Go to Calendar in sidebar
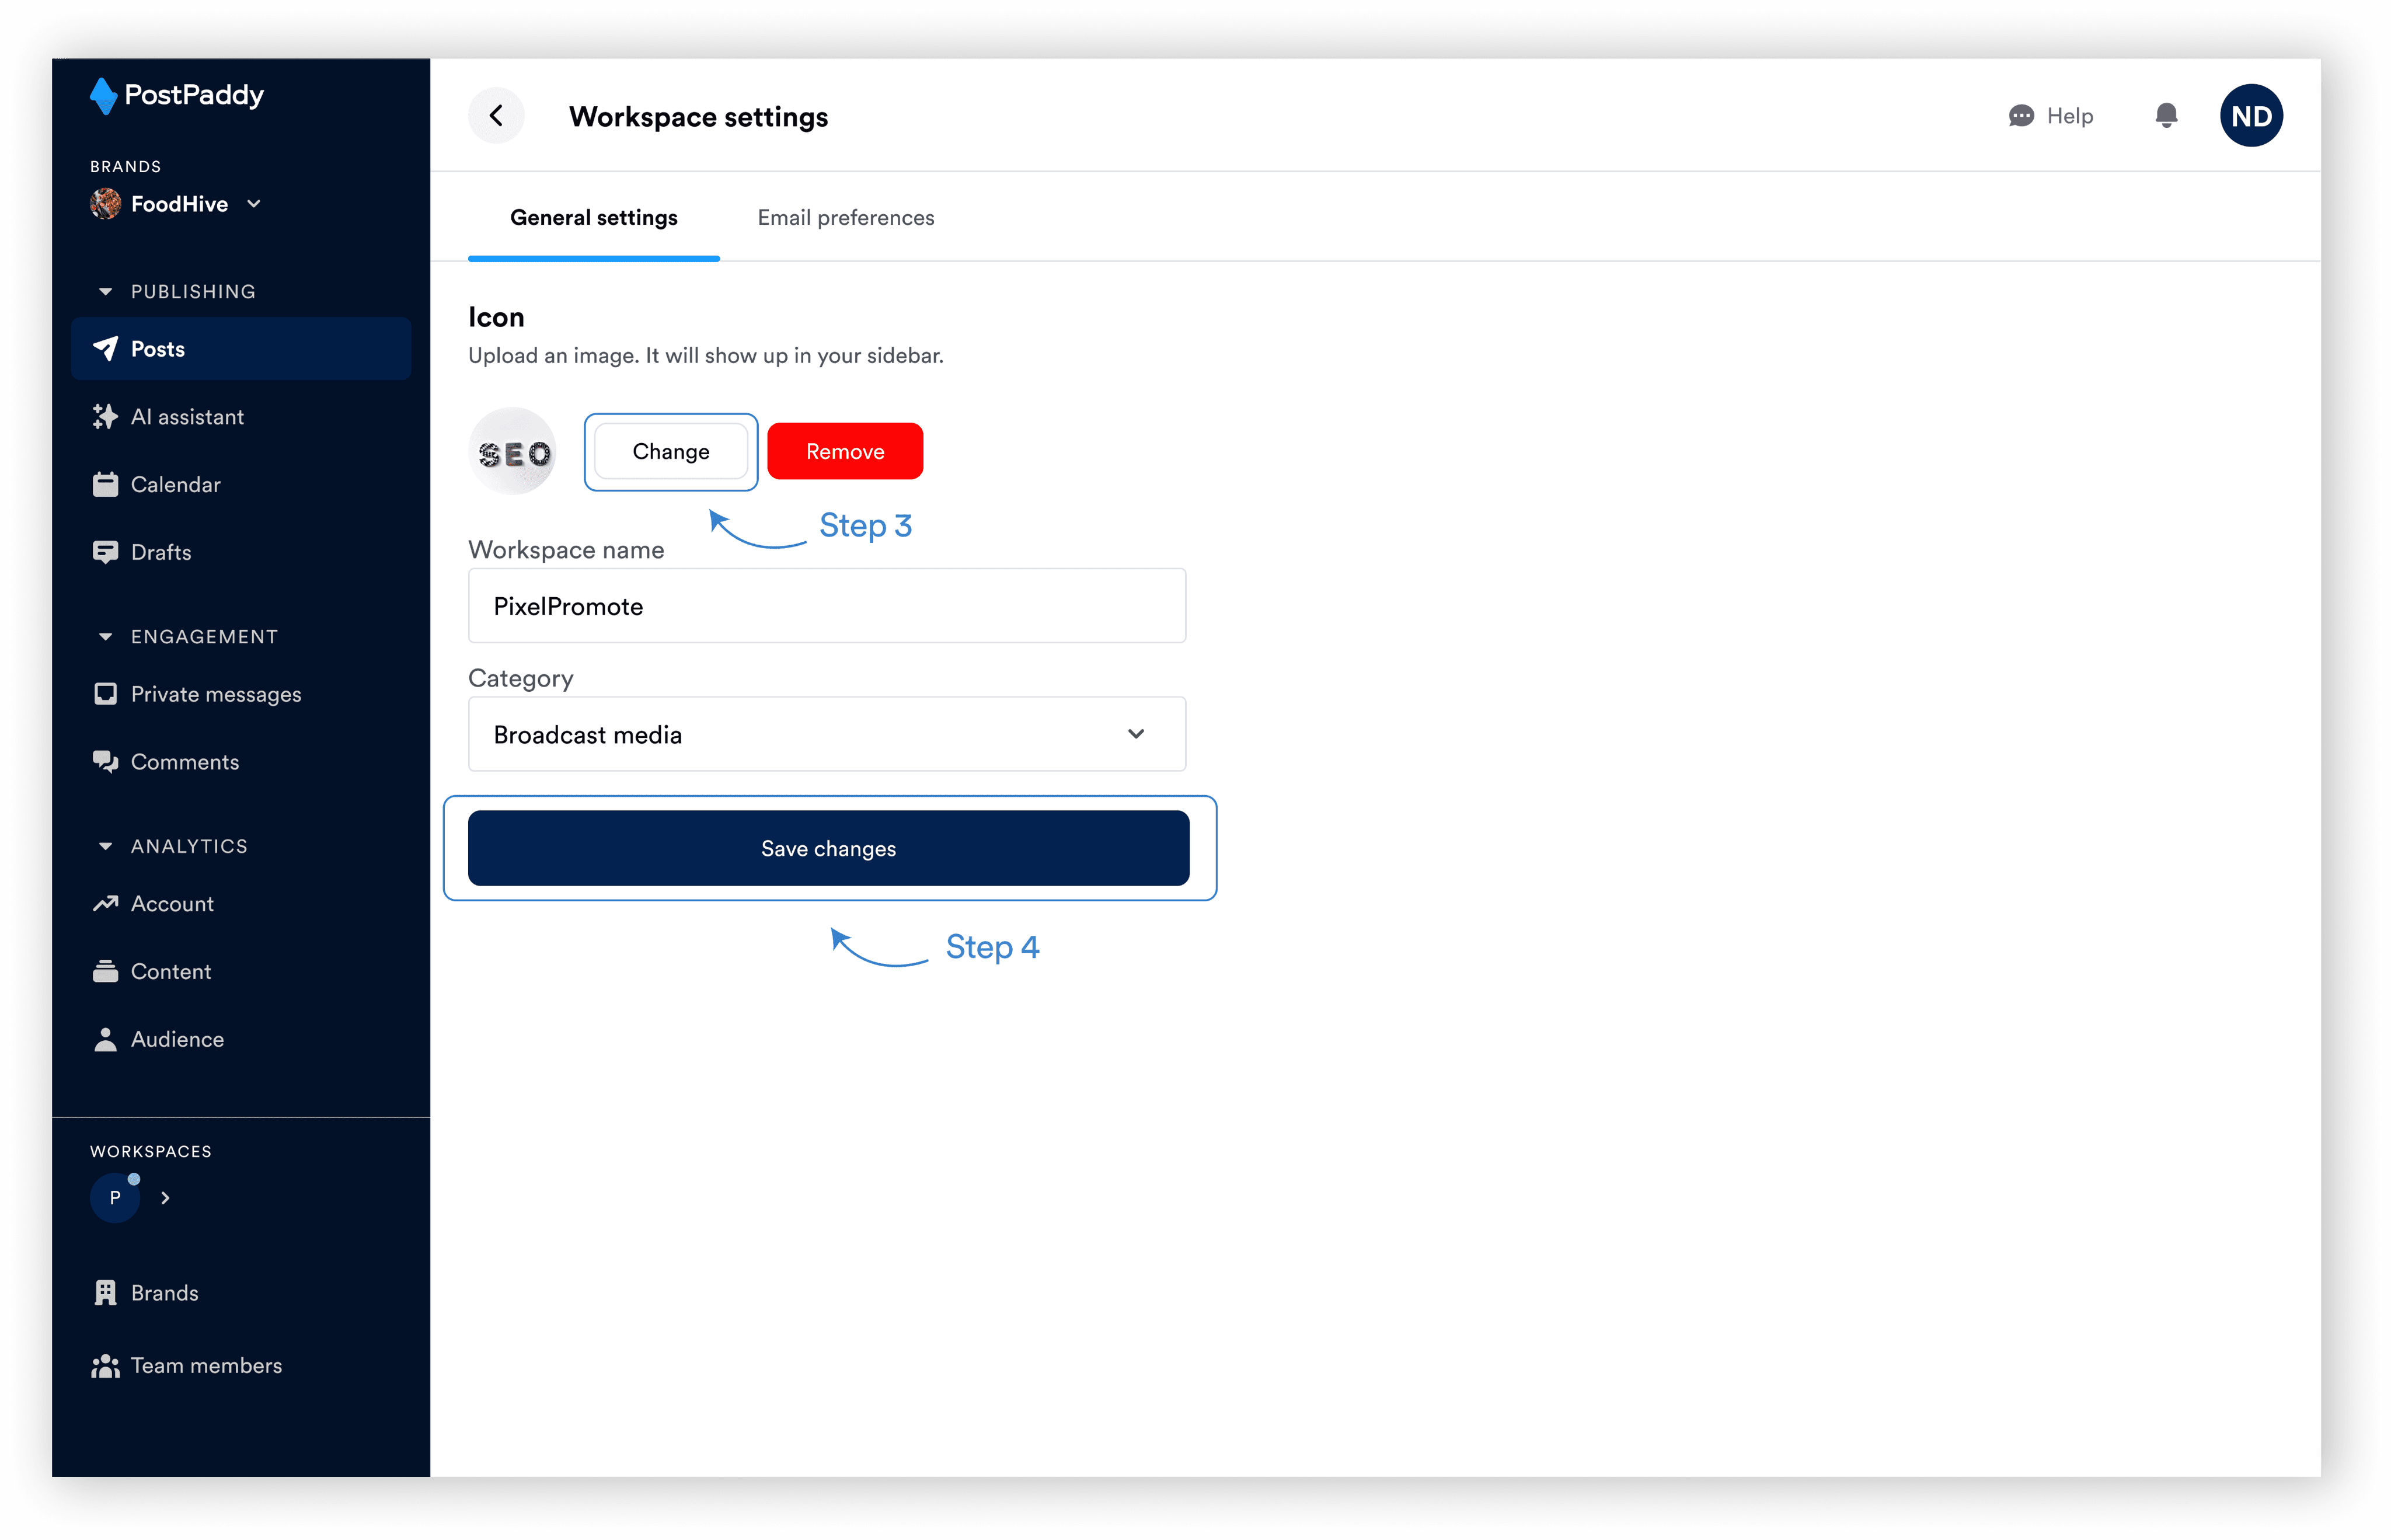This screenshot has width=2391, height=1540. pyautogui.click(x=175, y=485)
